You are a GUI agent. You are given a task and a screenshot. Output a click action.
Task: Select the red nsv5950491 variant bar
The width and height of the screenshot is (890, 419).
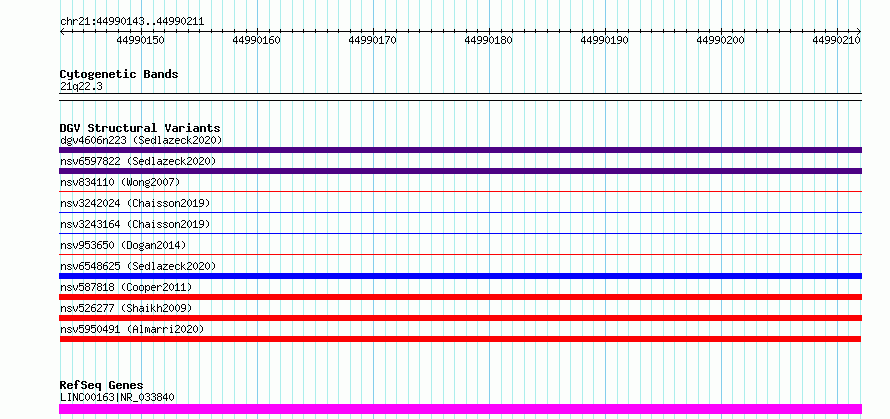pos(460,339)
